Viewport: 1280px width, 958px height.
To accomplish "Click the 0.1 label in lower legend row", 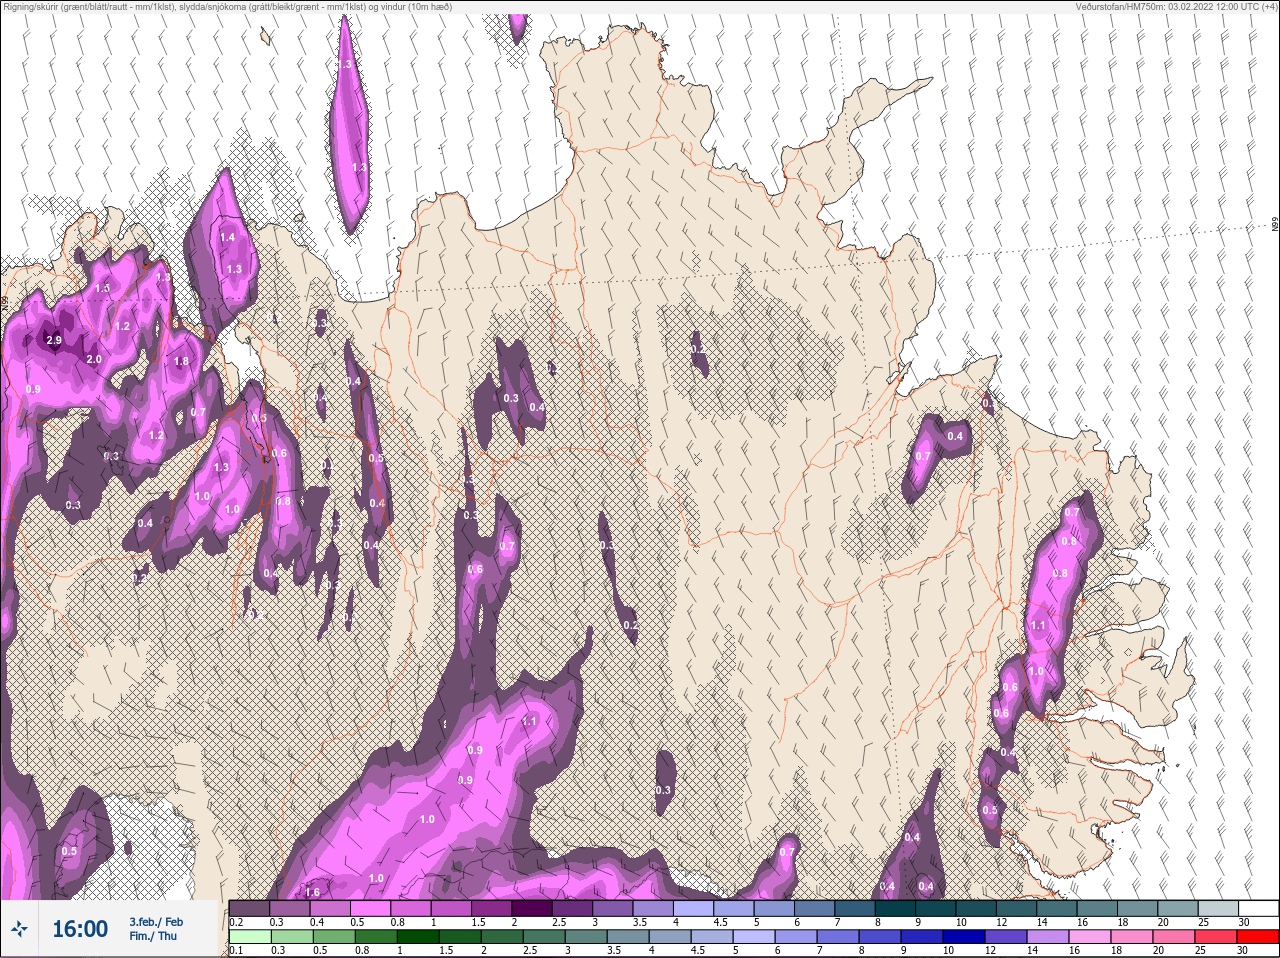I will 236,950.
